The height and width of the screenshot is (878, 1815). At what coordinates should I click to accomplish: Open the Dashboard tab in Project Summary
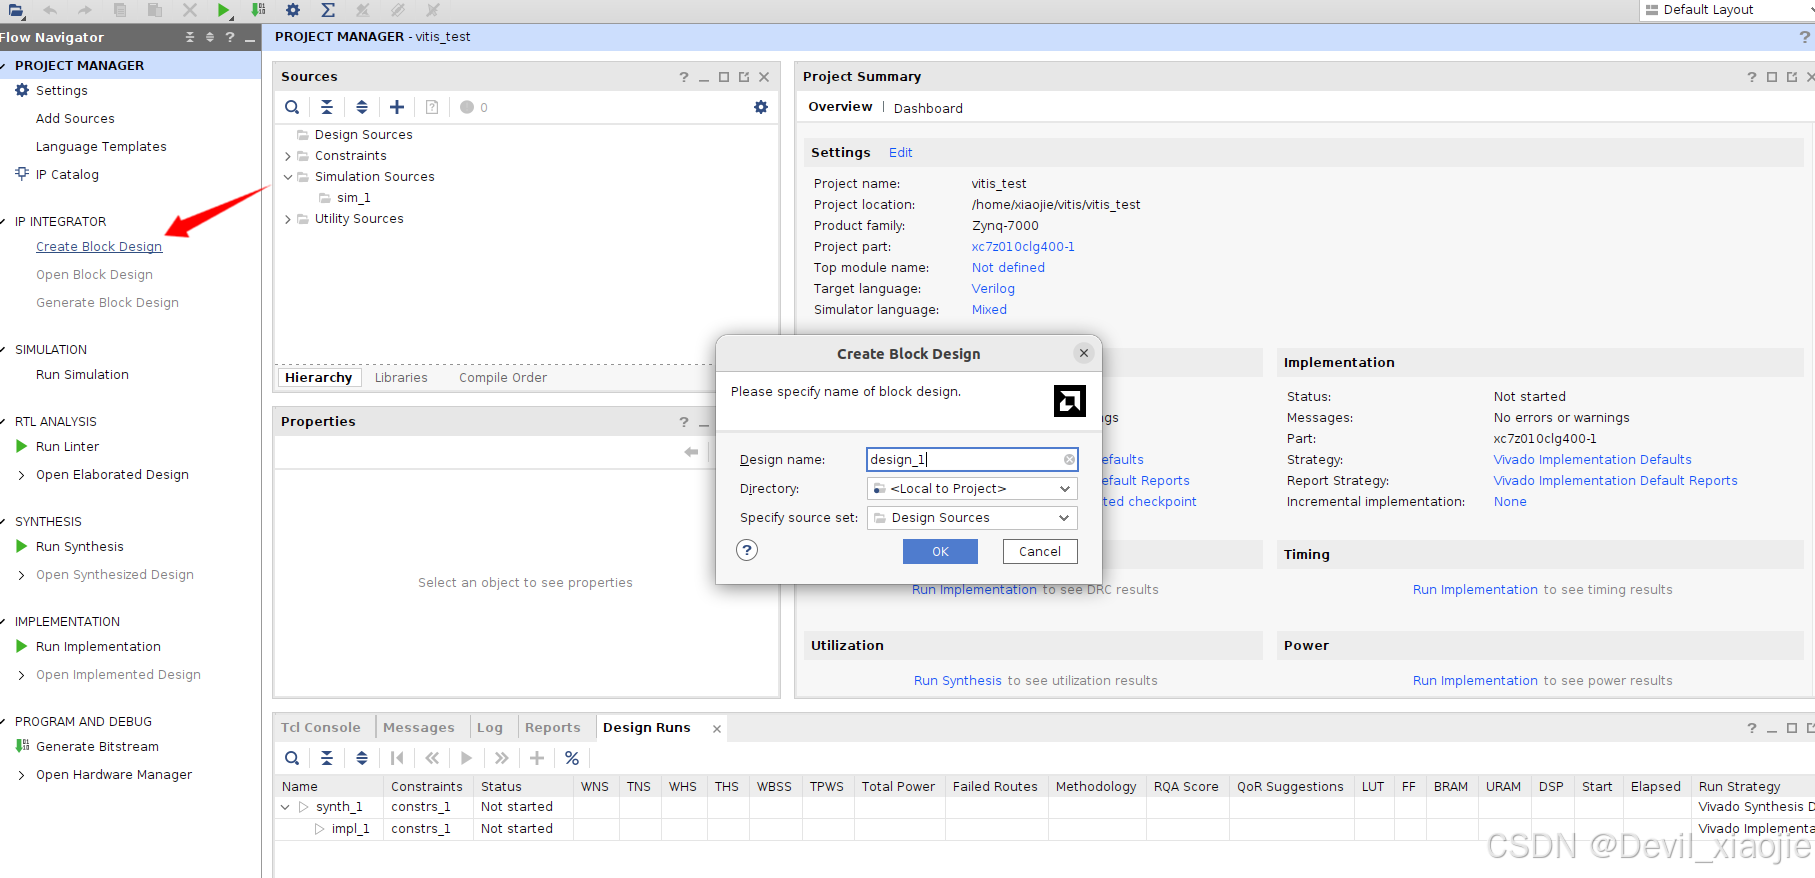coord(928,108)
